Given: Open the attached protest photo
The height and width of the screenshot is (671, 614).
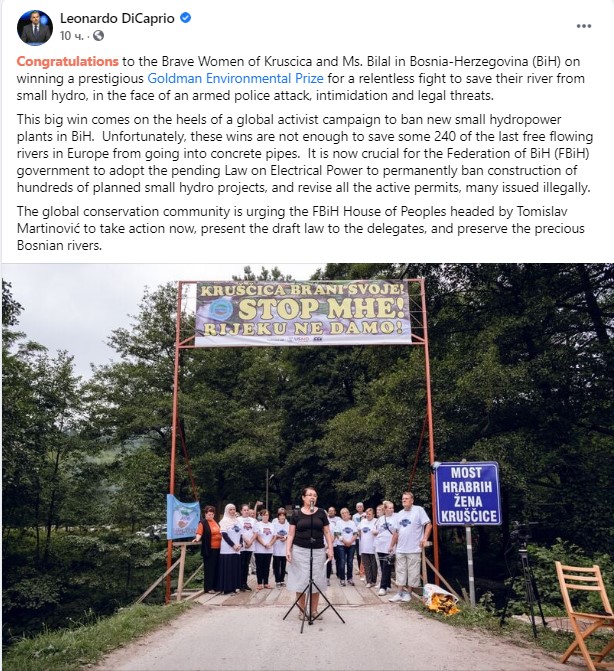Looking at the screenshot, I should (307, 467).
